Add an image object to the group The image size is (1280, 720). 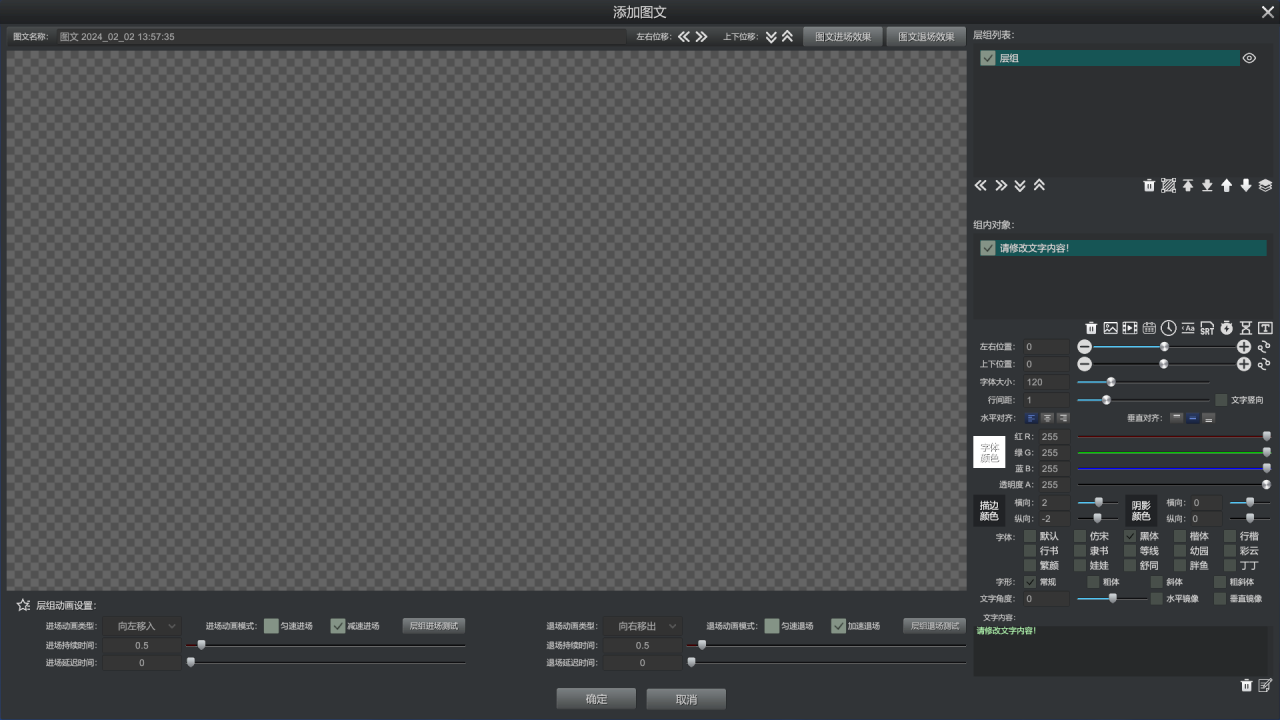[x=1110, y=328]
